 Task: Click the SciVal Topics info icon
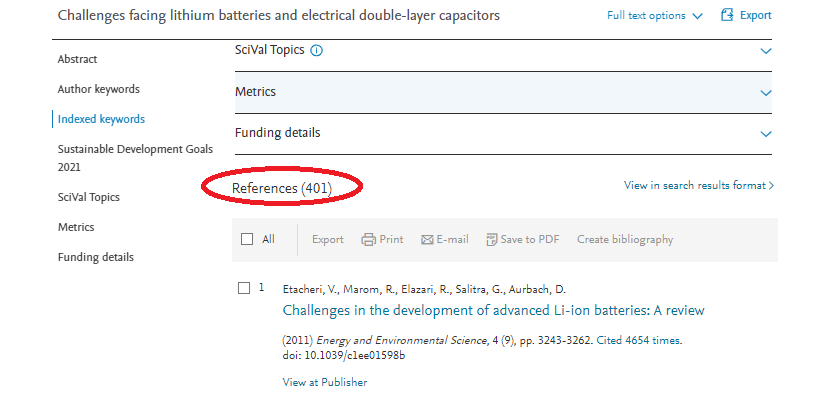tap(316, 50)
